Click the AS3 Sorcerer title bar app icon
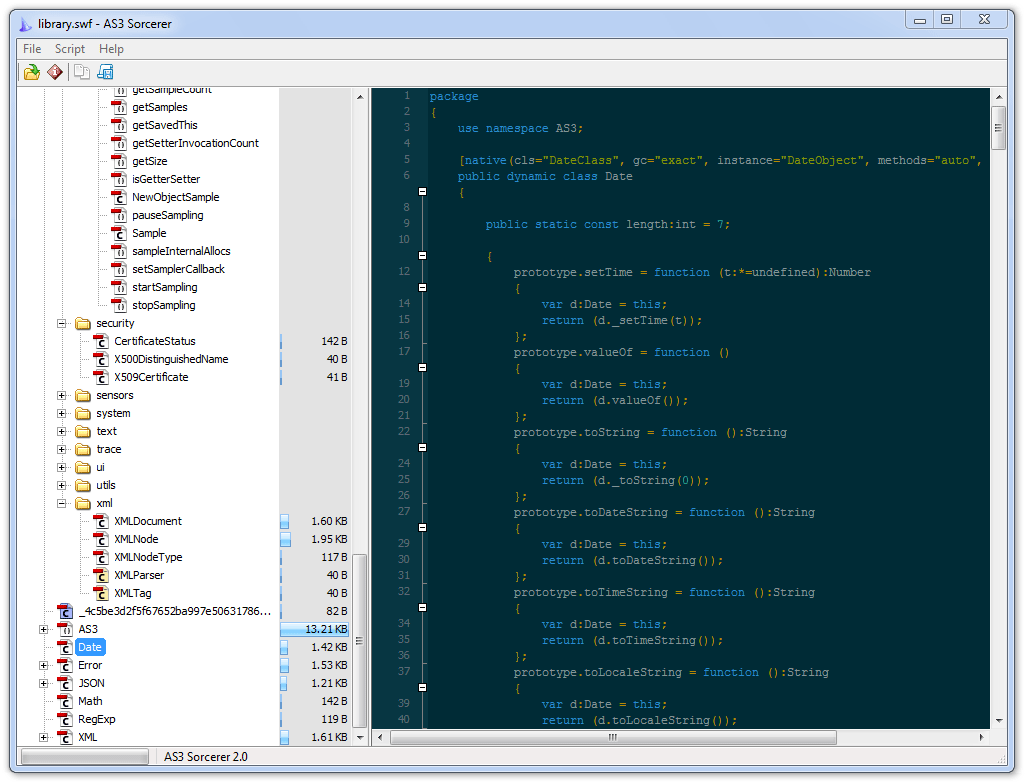The width and height of the screenshot is (1027, 783). pyautogui.click(x=25, y=24)
